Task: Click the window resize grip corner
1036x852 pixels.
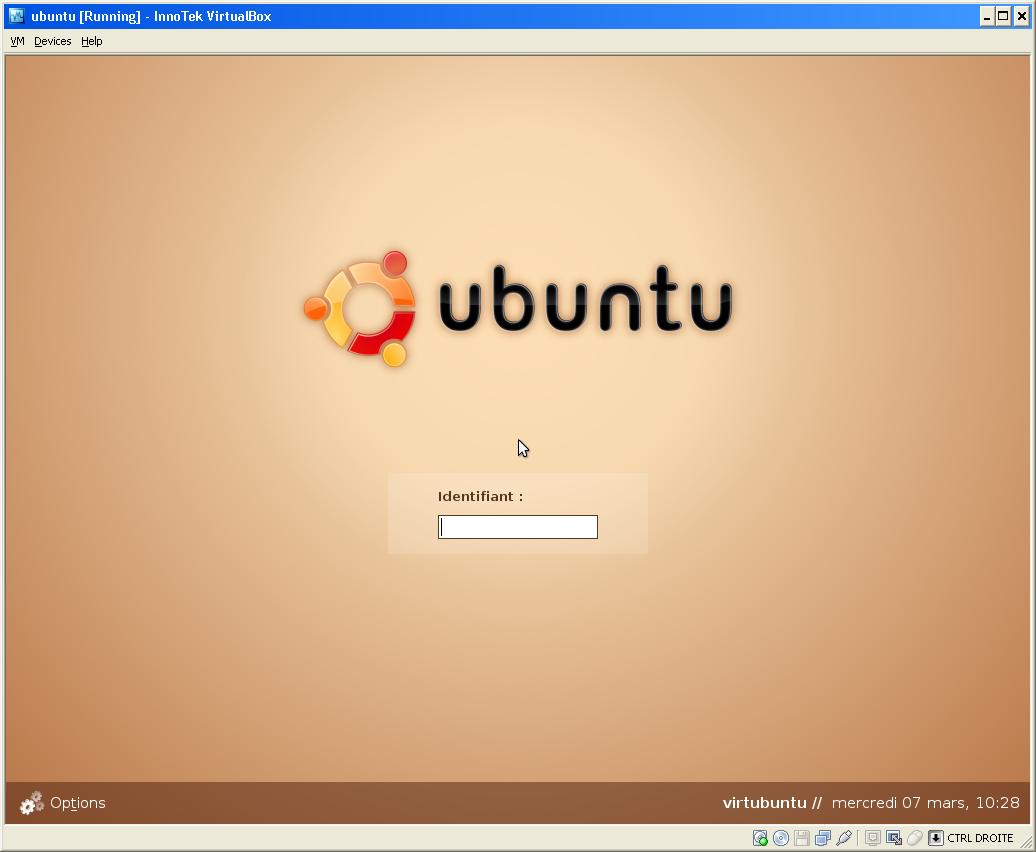Action: tap(1027, 841)
